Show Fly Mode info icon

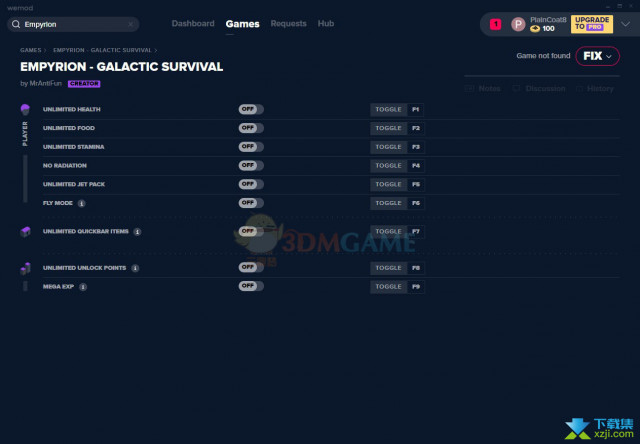(82, 203)
